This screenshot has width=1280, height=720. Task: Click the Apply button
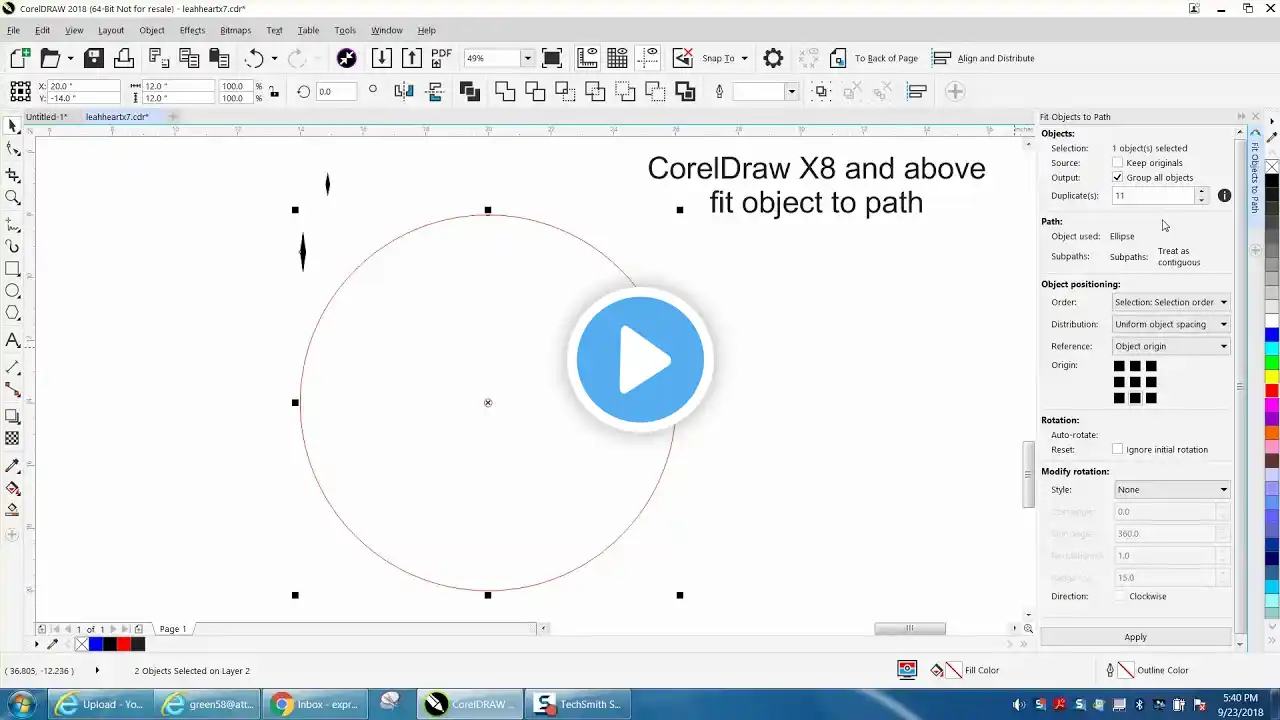coord(1136,637)
